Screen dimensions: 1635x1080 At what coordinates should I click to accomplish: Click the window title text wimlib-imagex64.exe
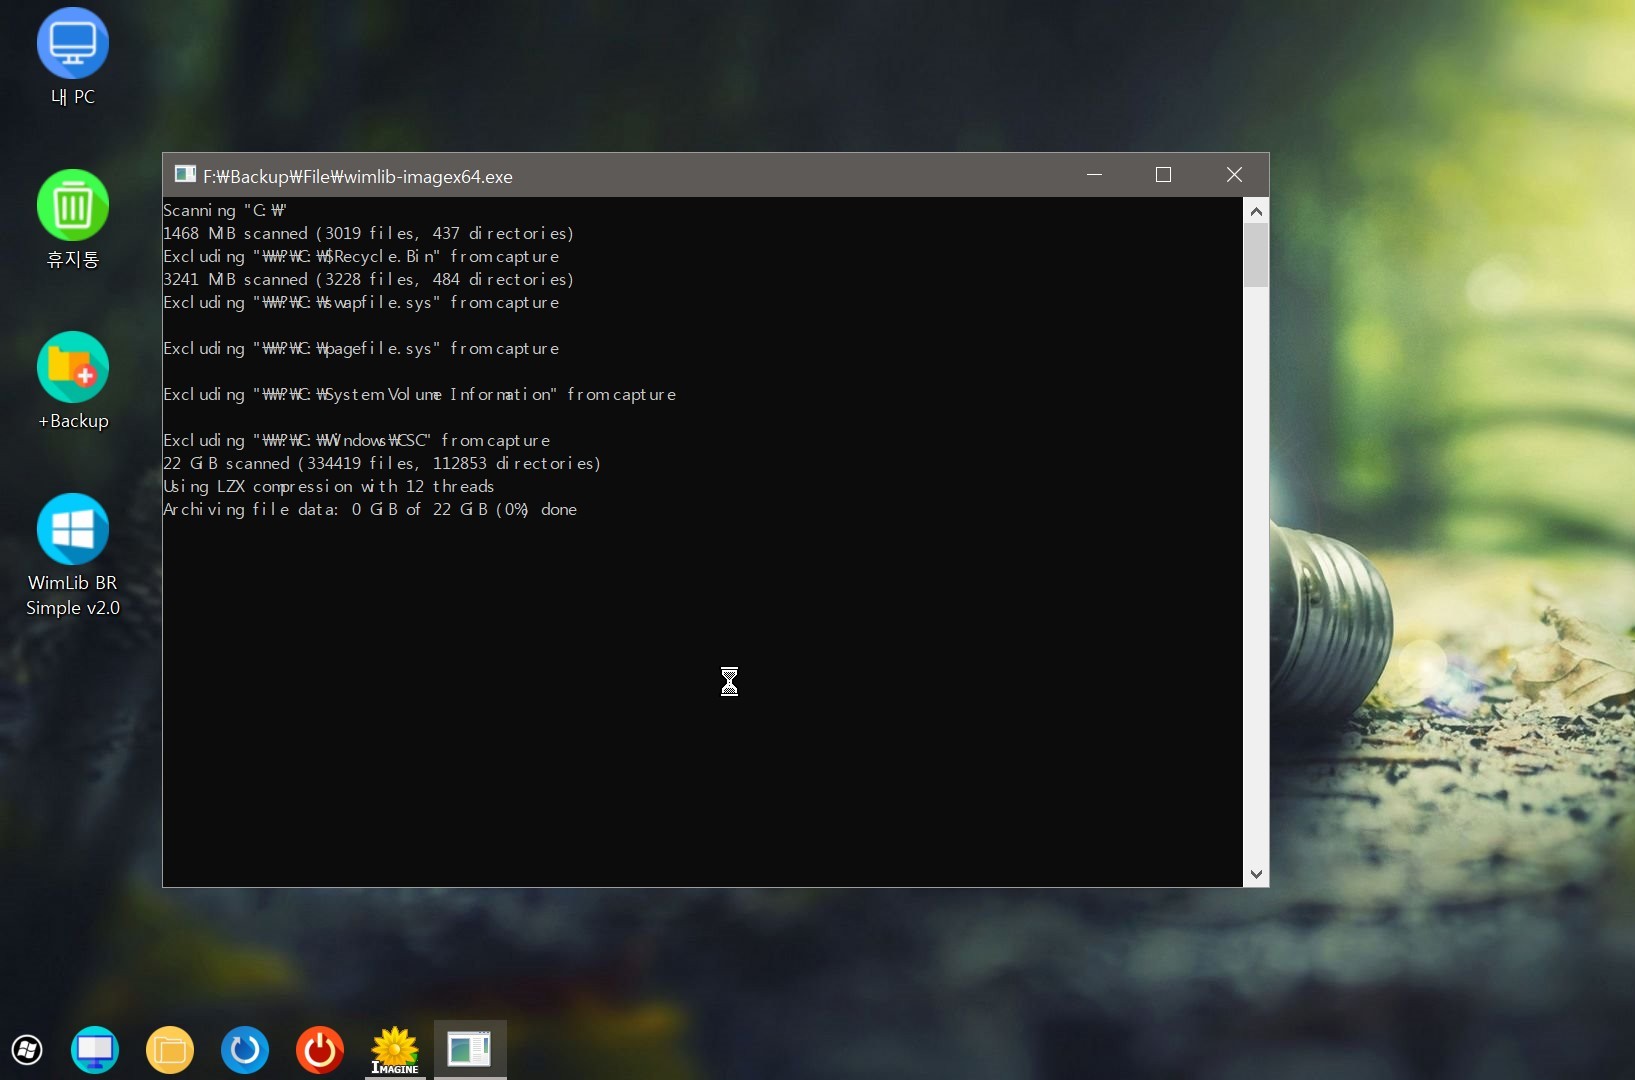[358, 177]
